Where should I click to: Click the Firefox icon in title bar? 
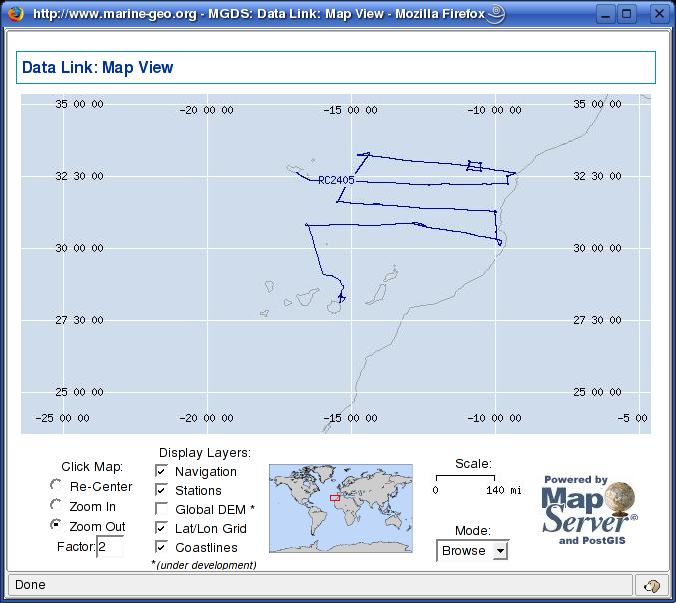click(x=15, y=15)
